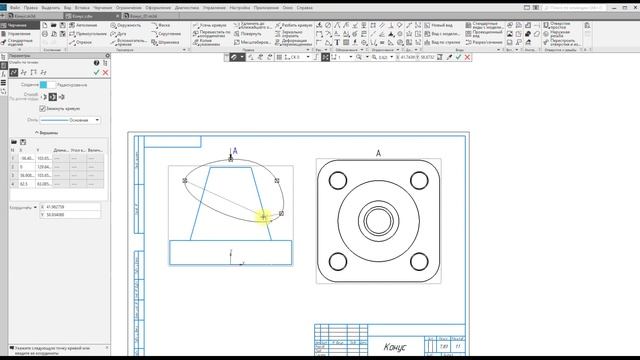Click the open file folder icon
Viewport: 640px width, 360px height.
pyautogui.click(x=53, y=25)
